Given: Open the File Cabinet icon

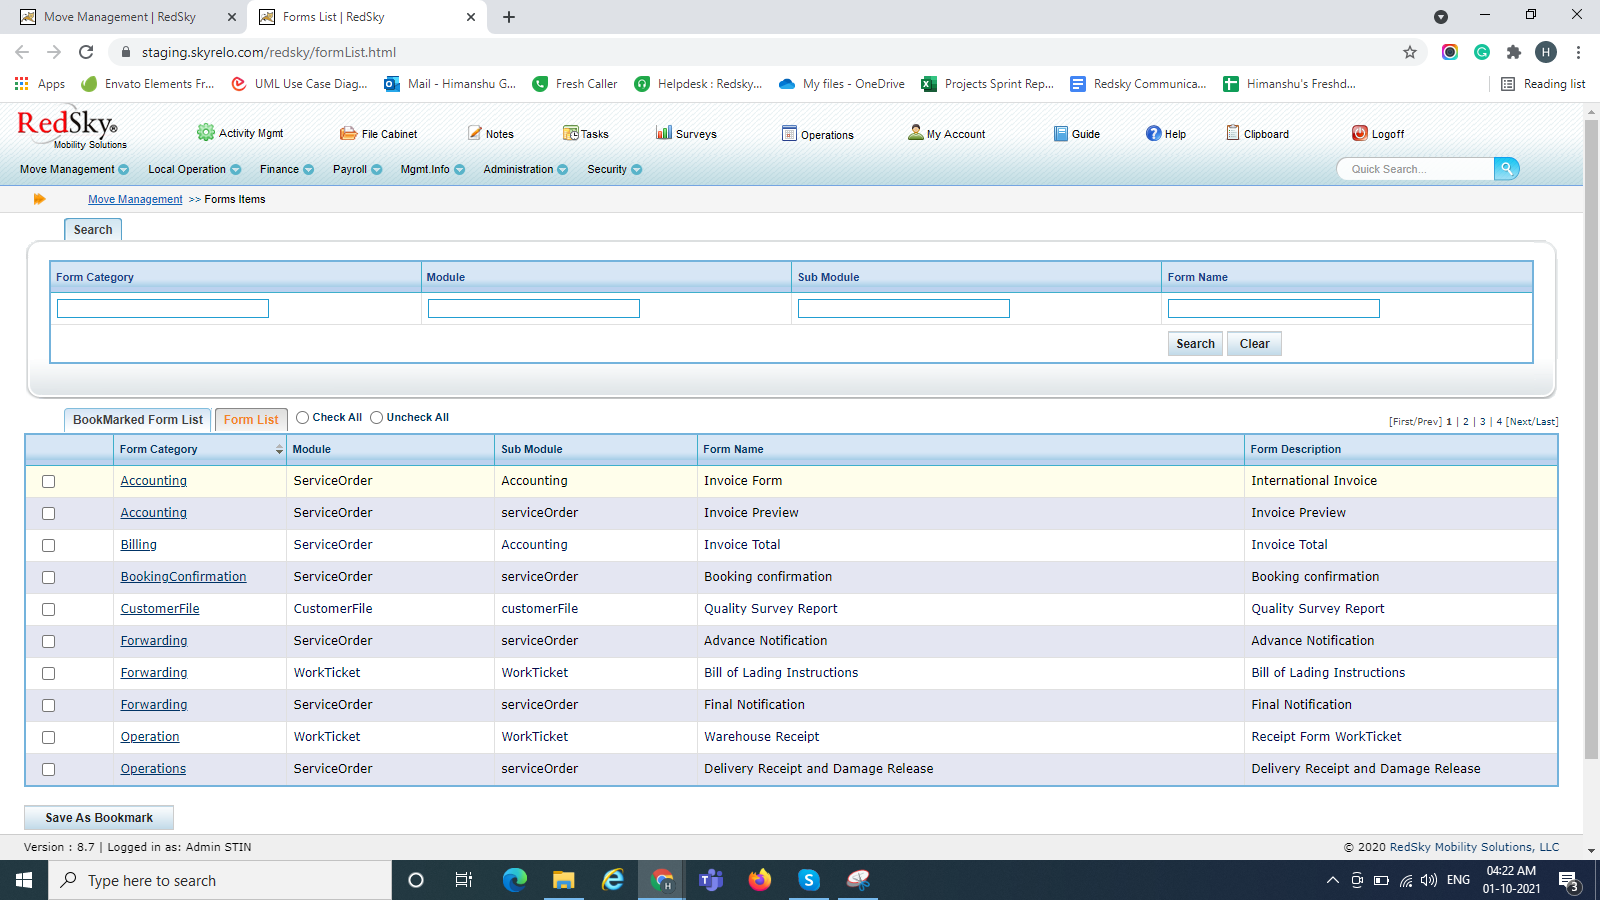Looking at the screenshot, I should coord(348,133).
